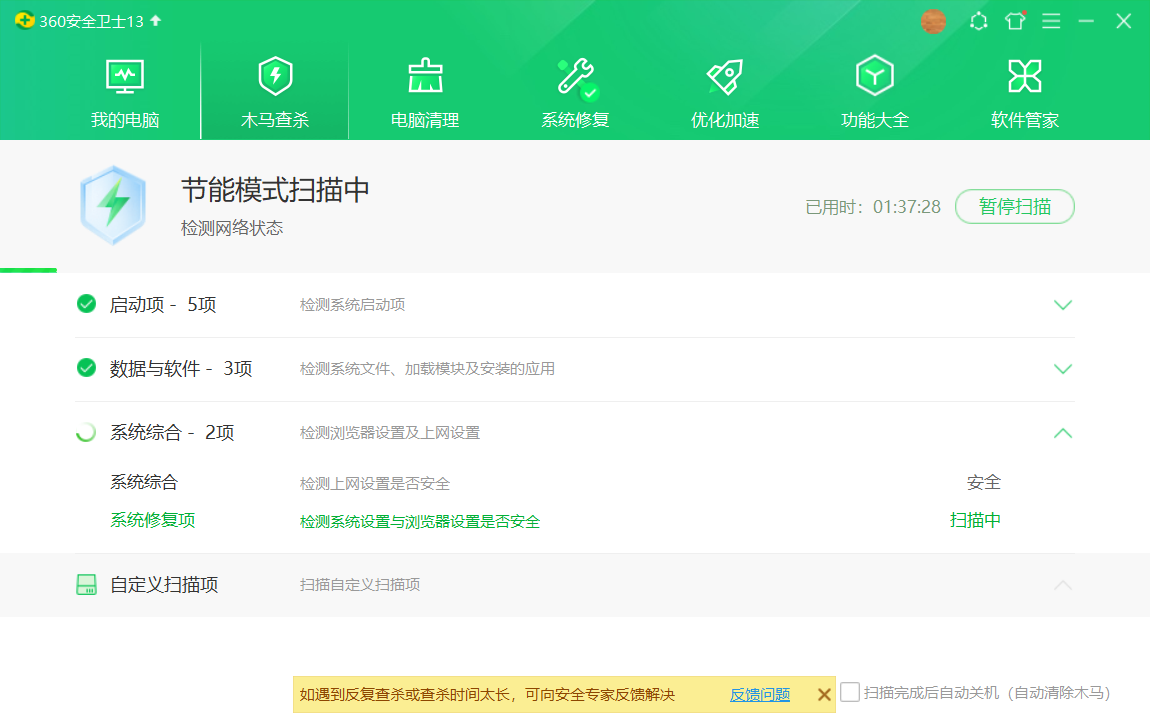This screenshot has height=725, width=1150.
Task: Click the 系统综合 - 2项 heading
Action: pos(172,433)
